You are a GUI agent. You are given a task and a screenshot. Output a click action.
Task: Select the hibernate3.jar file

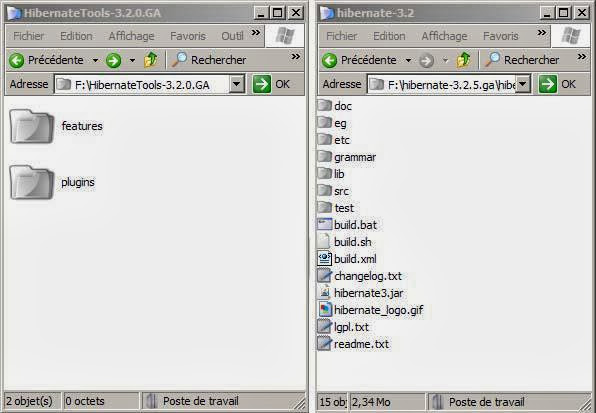point(360,293)
